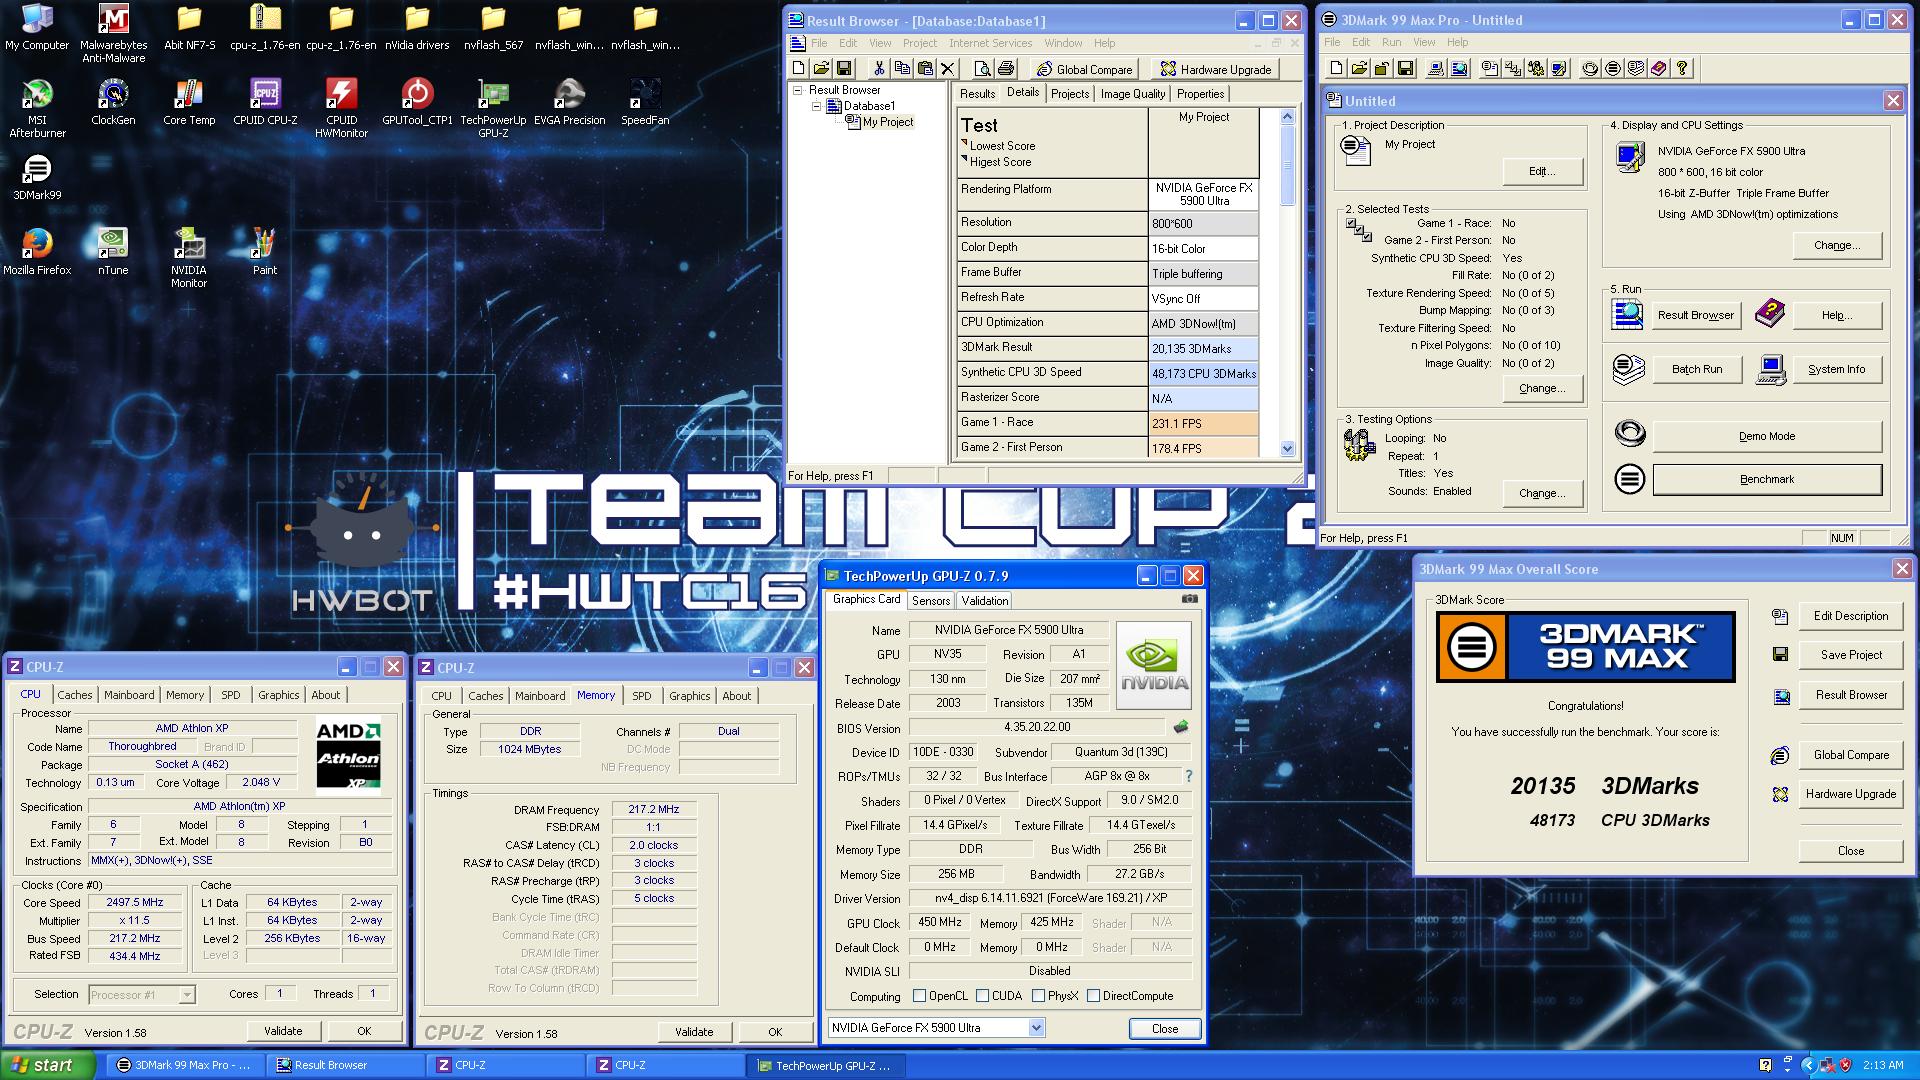Screen dimensions: 1920x1080
Task: Click Edit... in Project Description section
Action: tap(1542, 171)
